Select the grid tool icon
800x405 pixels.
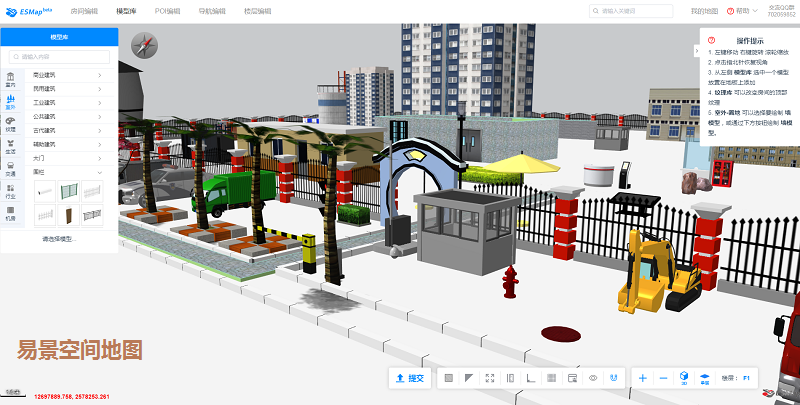[551, 378]
